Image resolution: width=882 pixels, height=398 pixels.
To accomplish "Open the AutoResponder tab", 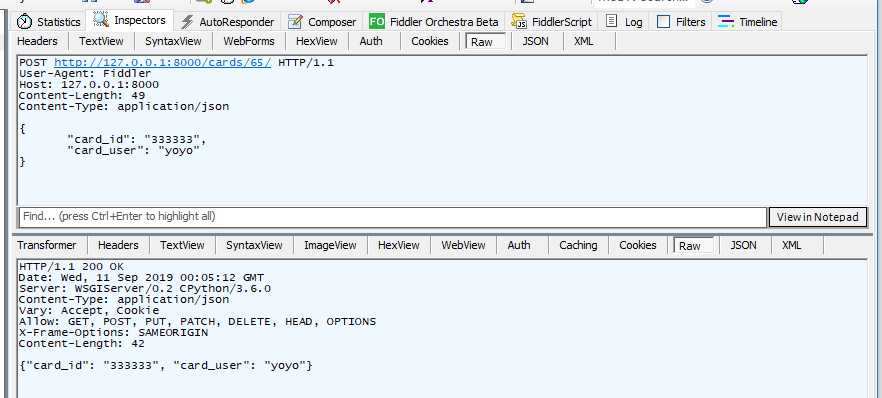I will (227, 22).
